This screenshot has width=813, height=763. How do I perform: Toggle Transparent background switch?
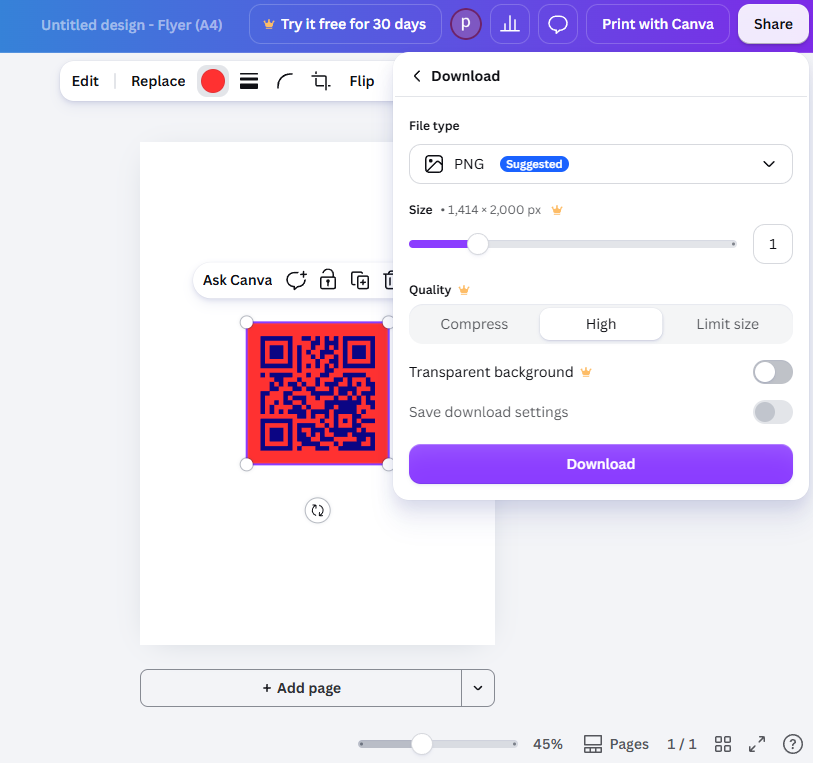[x=773, y=372]
